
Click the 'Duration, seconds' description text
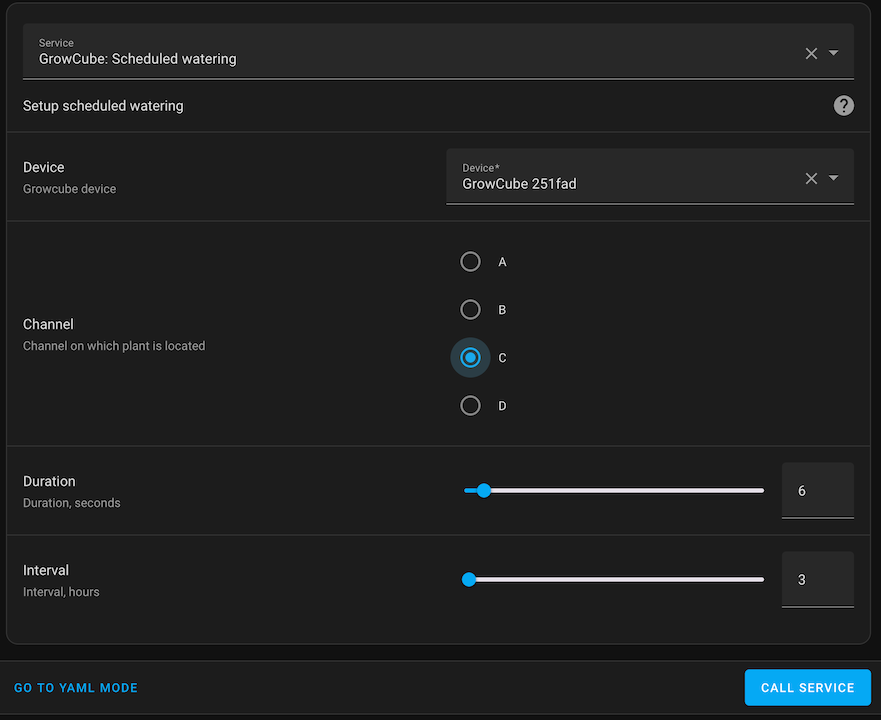pos(71,503)
